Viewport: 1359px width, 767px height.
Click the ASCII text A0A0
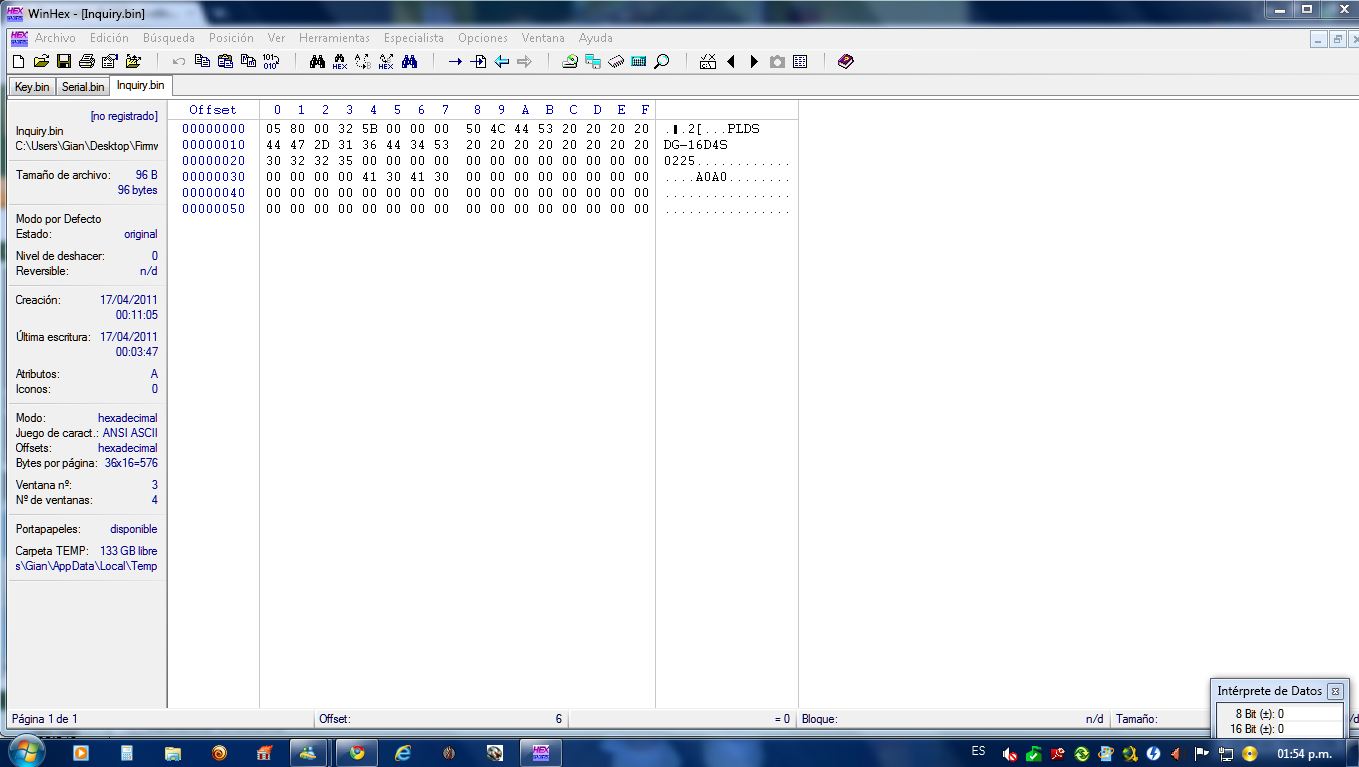pyautogui.click(x=712, y=177)
